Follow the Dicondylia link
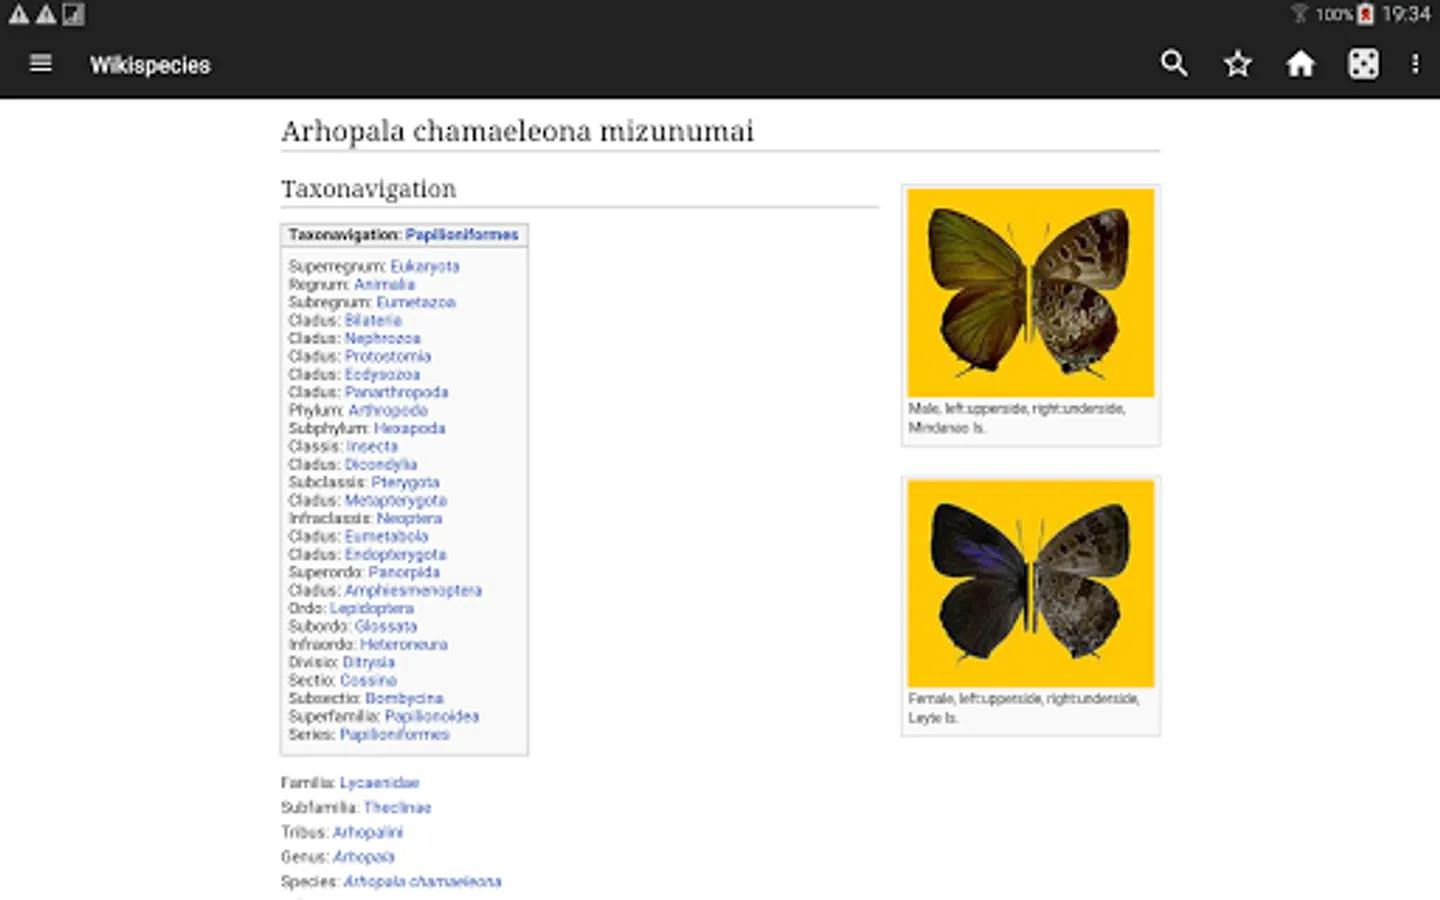Viewport: 1440px width, 900px height. coord(381,464)
